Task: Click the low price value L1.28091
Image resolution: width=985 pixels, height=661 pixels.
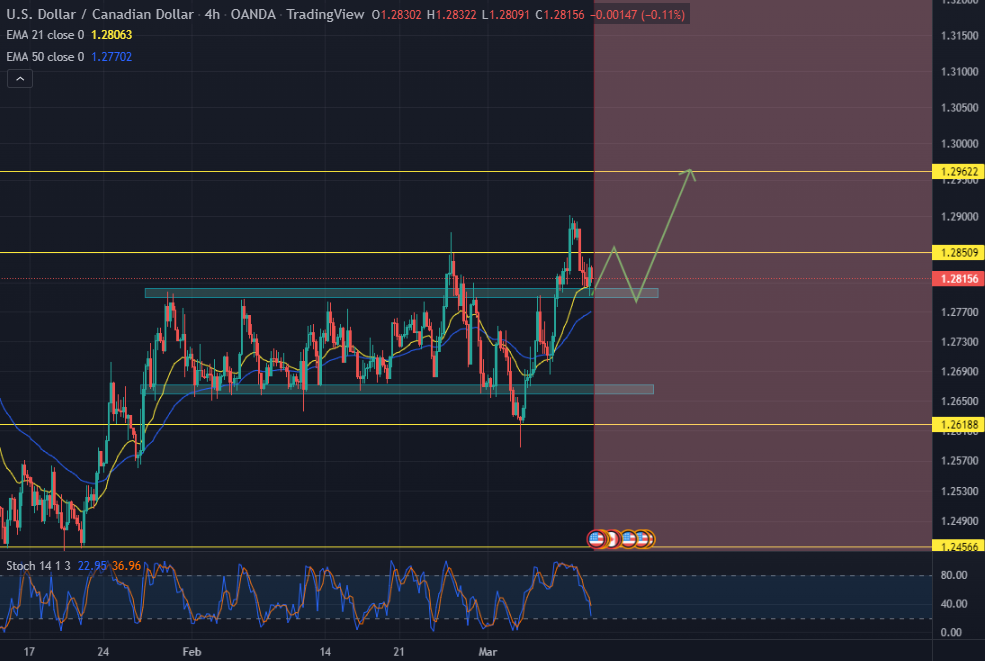Action: tap(506, 14)
